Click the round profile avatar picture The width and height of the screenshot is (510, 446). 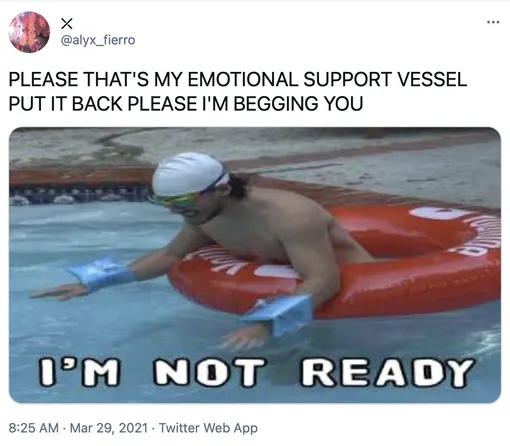29,32
